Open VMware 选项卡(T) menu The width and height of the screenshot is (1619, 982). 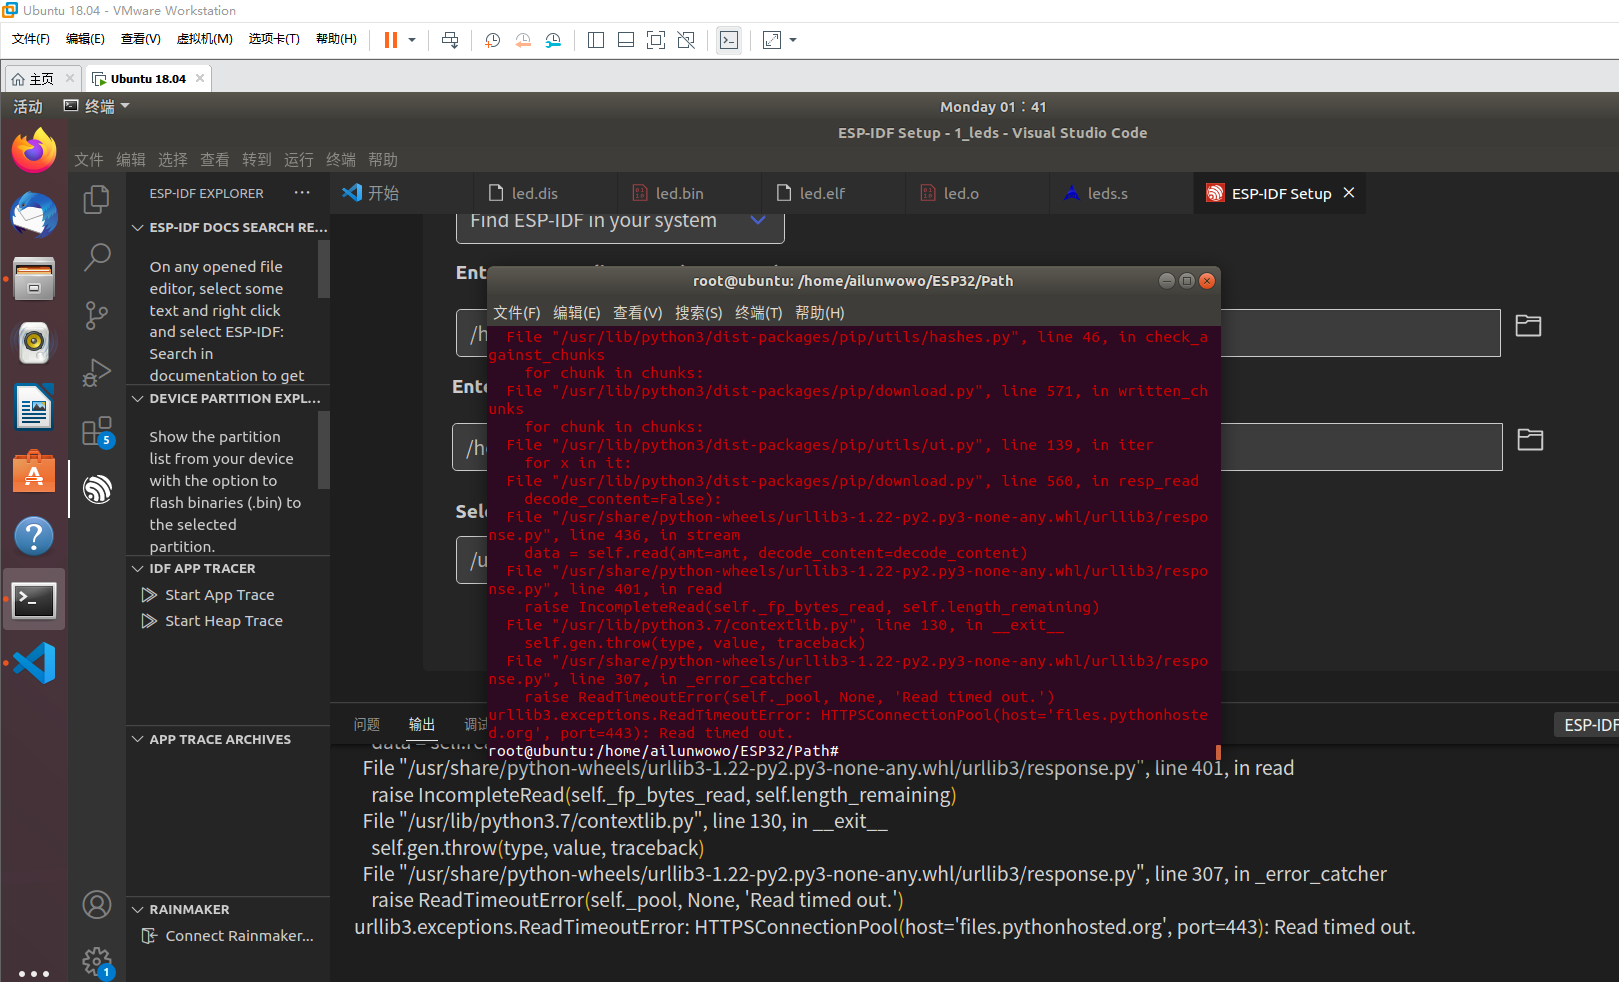coord(274,39)
